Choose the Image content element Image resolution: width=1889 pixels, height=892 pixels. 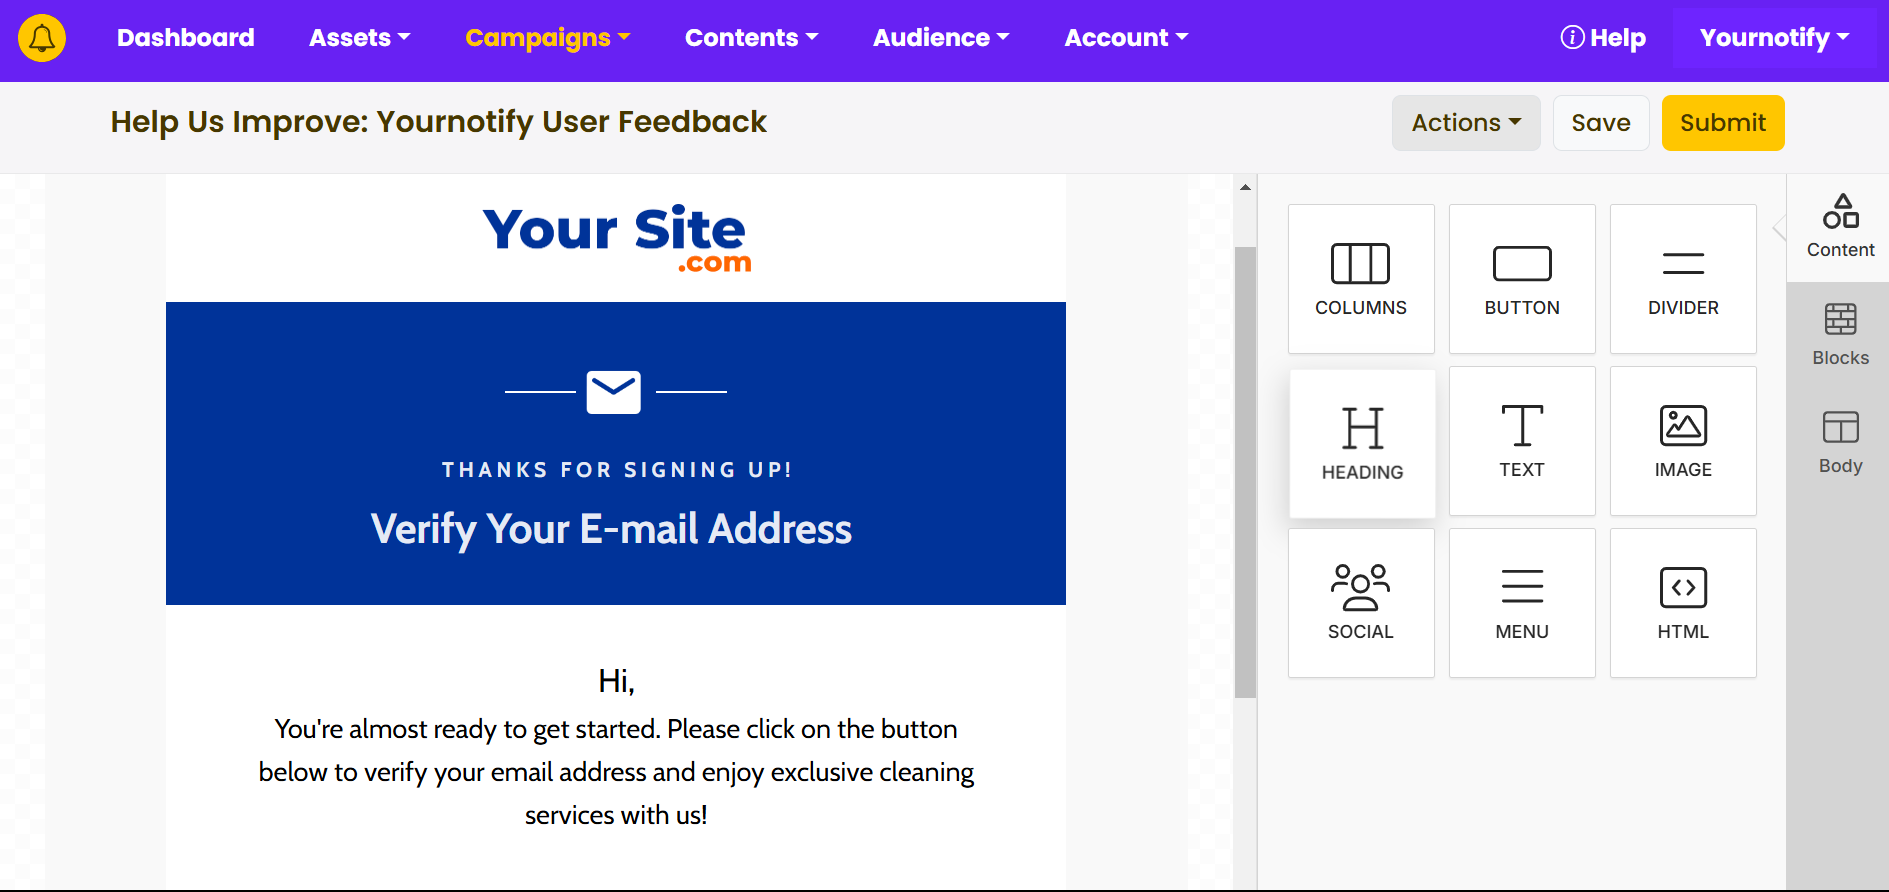[x=1683, y=441]
